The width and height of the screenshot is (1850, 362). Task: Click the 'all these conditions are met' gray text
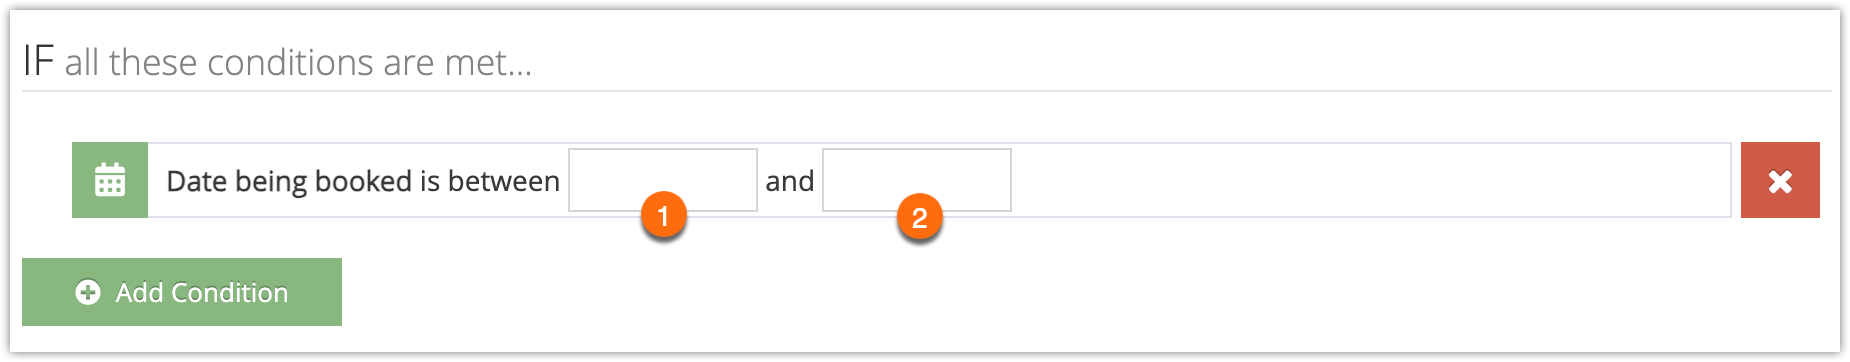[x=298, y=62]
